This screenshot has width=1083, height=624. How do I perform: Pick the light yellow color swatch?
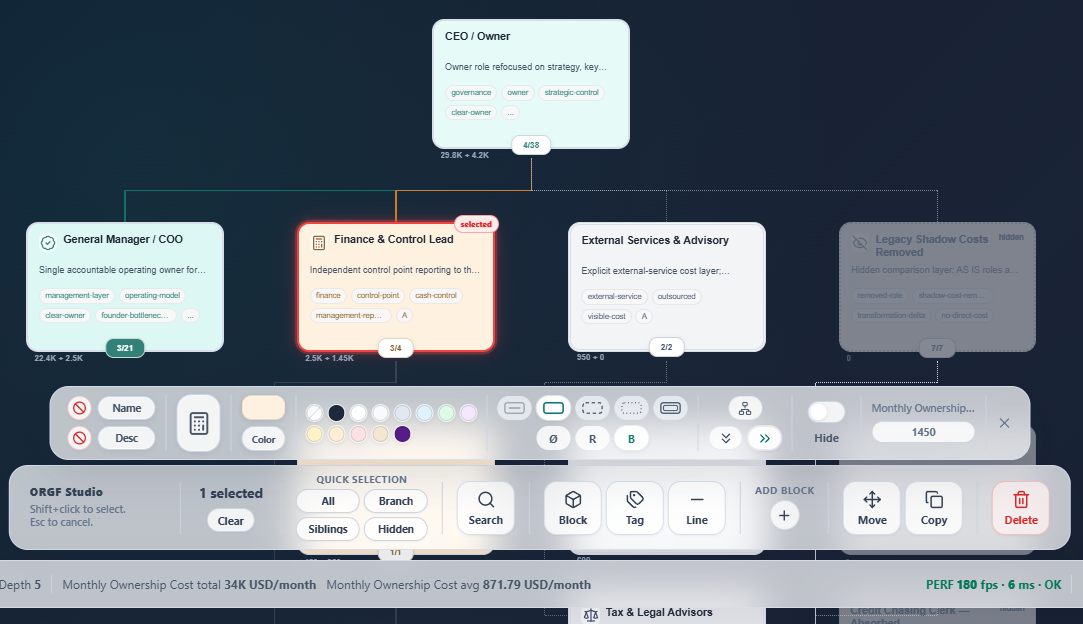[x=314, y=434]
